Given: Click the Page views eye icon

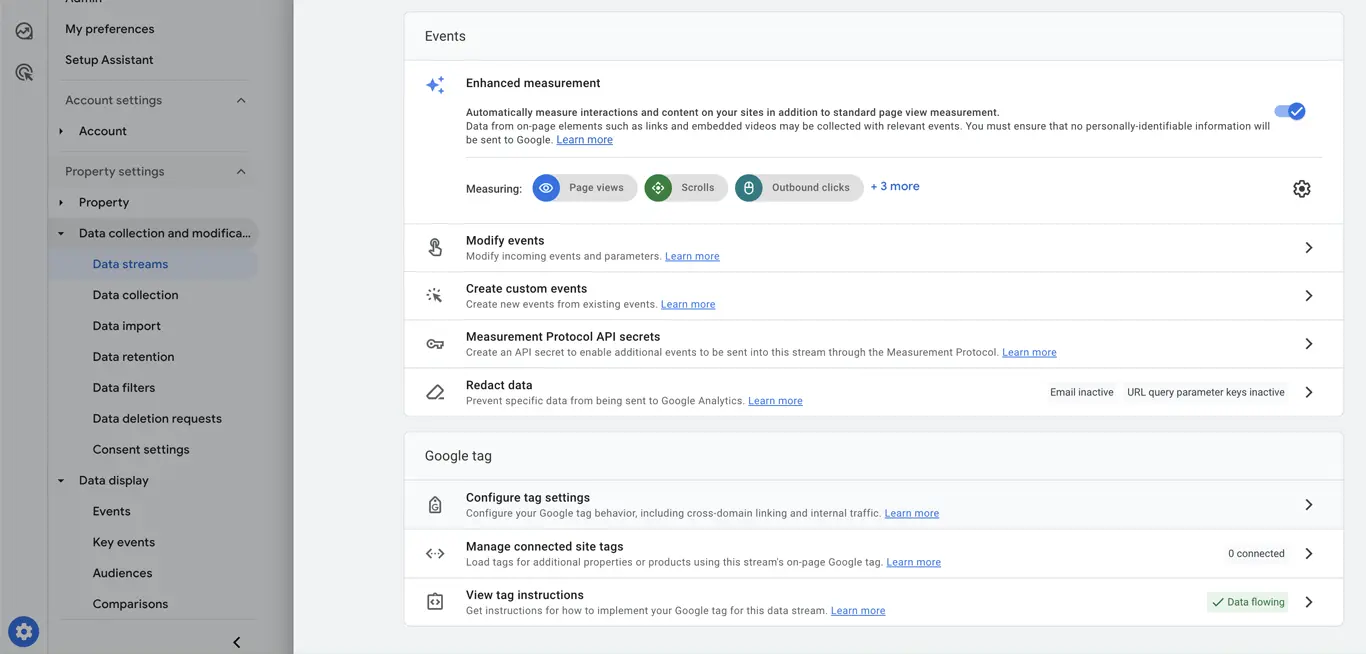Looking at the screenshot, I should (x=546, y=187).
